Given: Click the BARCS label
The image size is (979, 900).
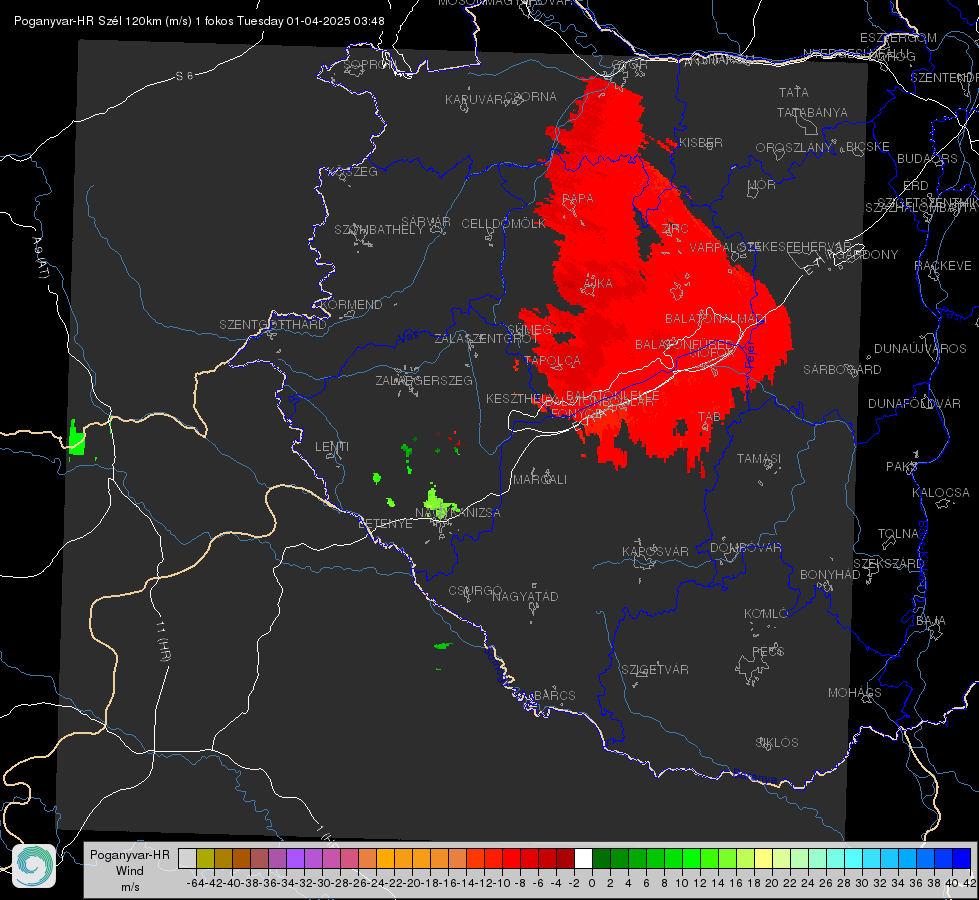Looking at the screenshot, I should (x=554, y=695).
